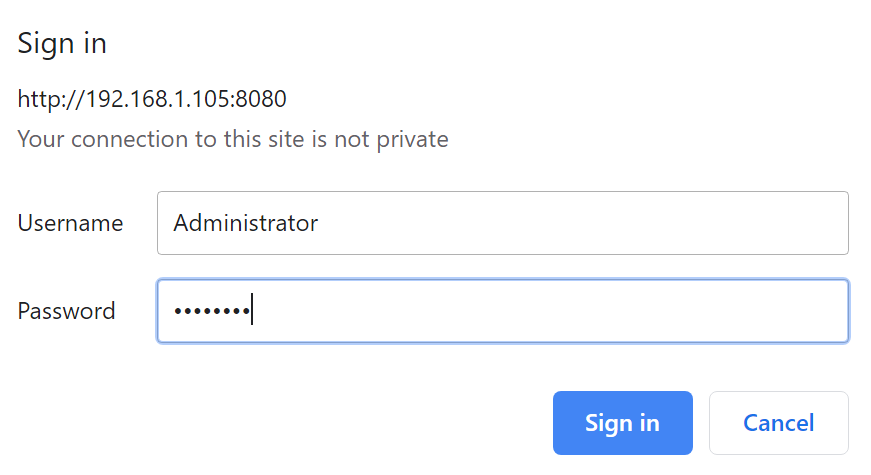Click the "Sign in" dialog heading
Image resolution: width=871 pixels, height=475 pixels.
point(62,44)
